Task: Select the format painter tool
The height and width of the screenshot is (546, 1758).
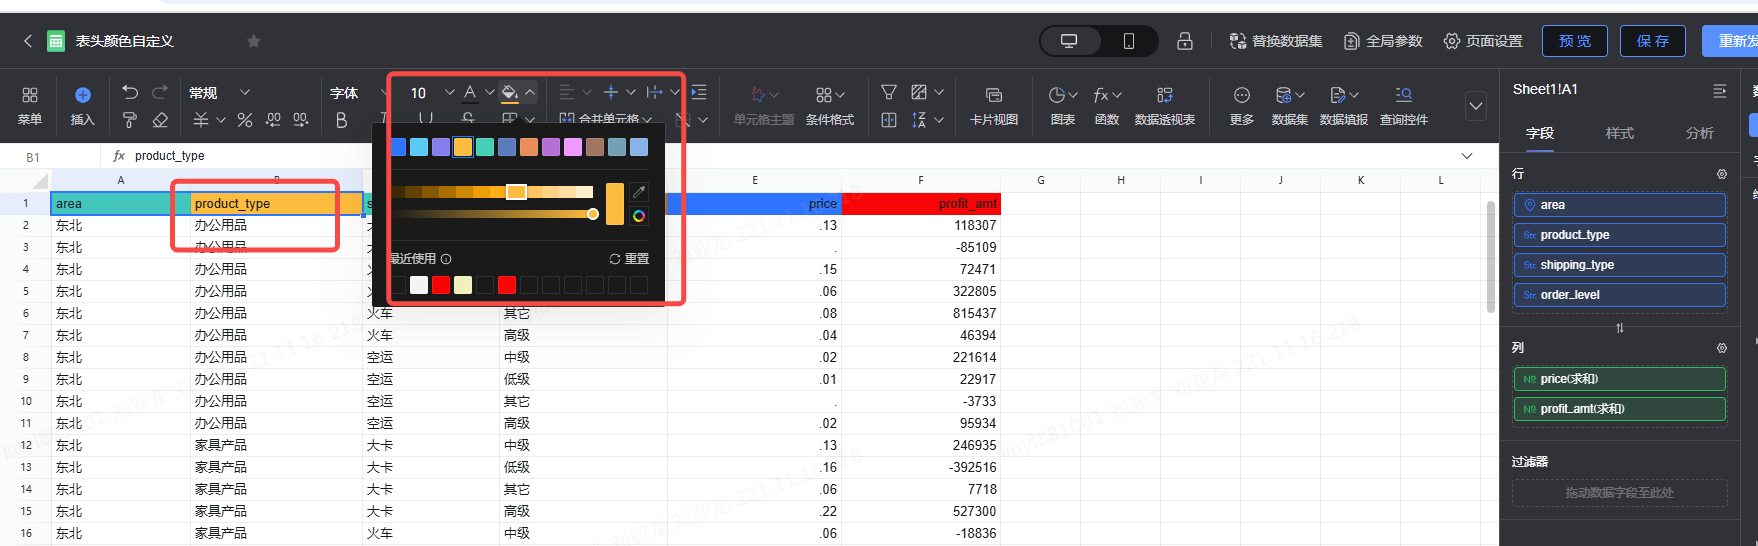Action: [x=130, y=120]
